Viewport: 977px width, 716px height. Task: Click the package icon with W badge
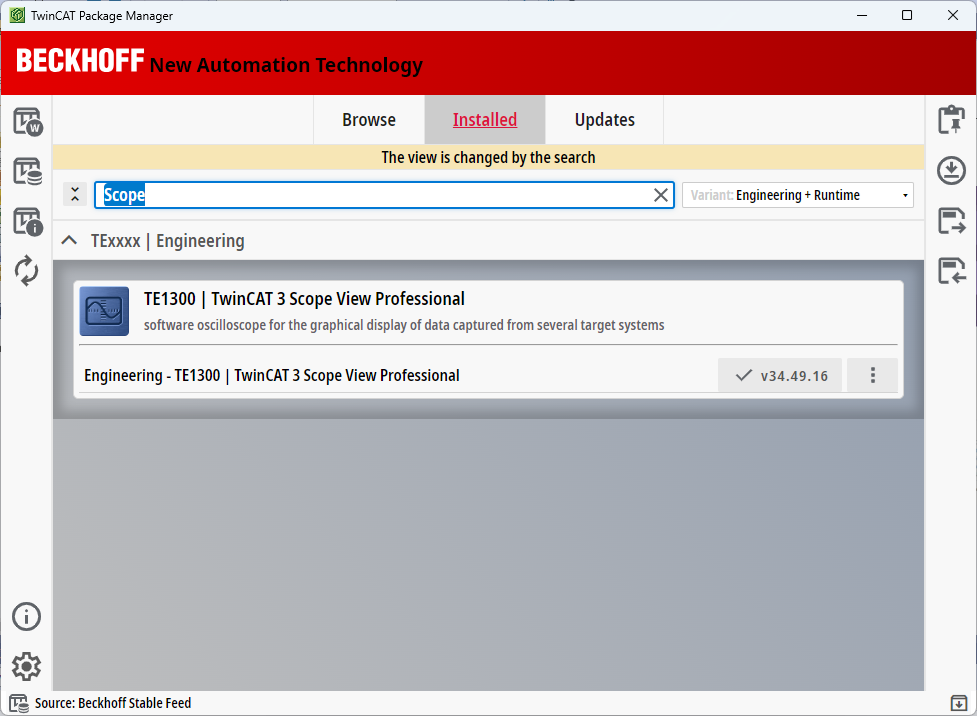(27, 122)
